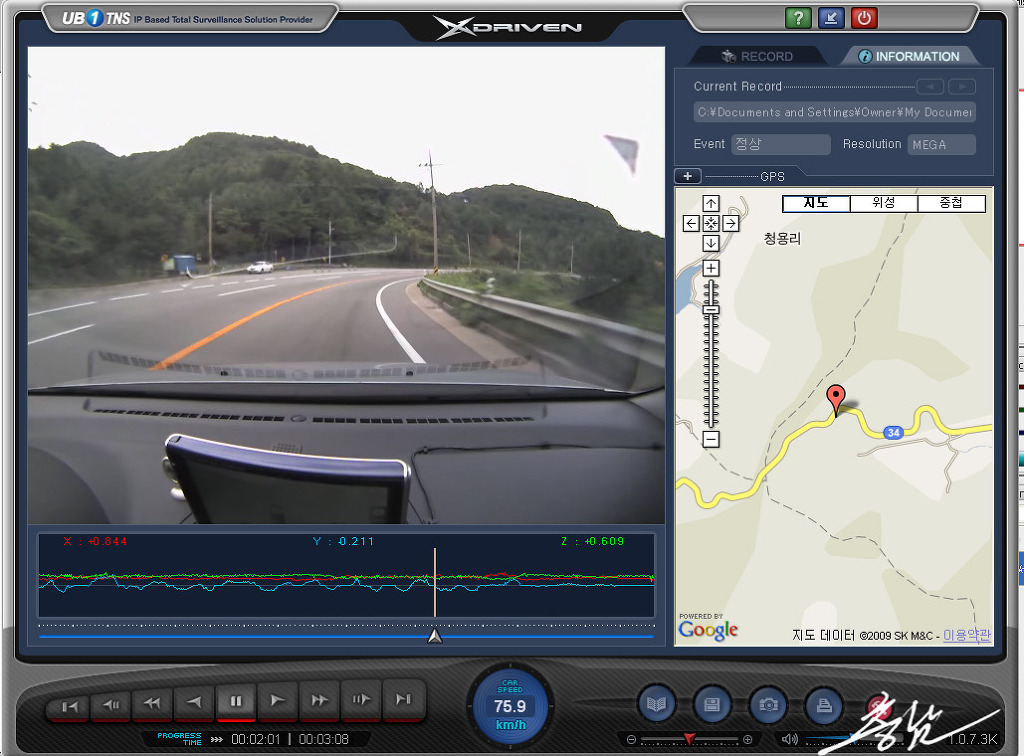Pan the map up with the arrow

click(x=711, y=204)
